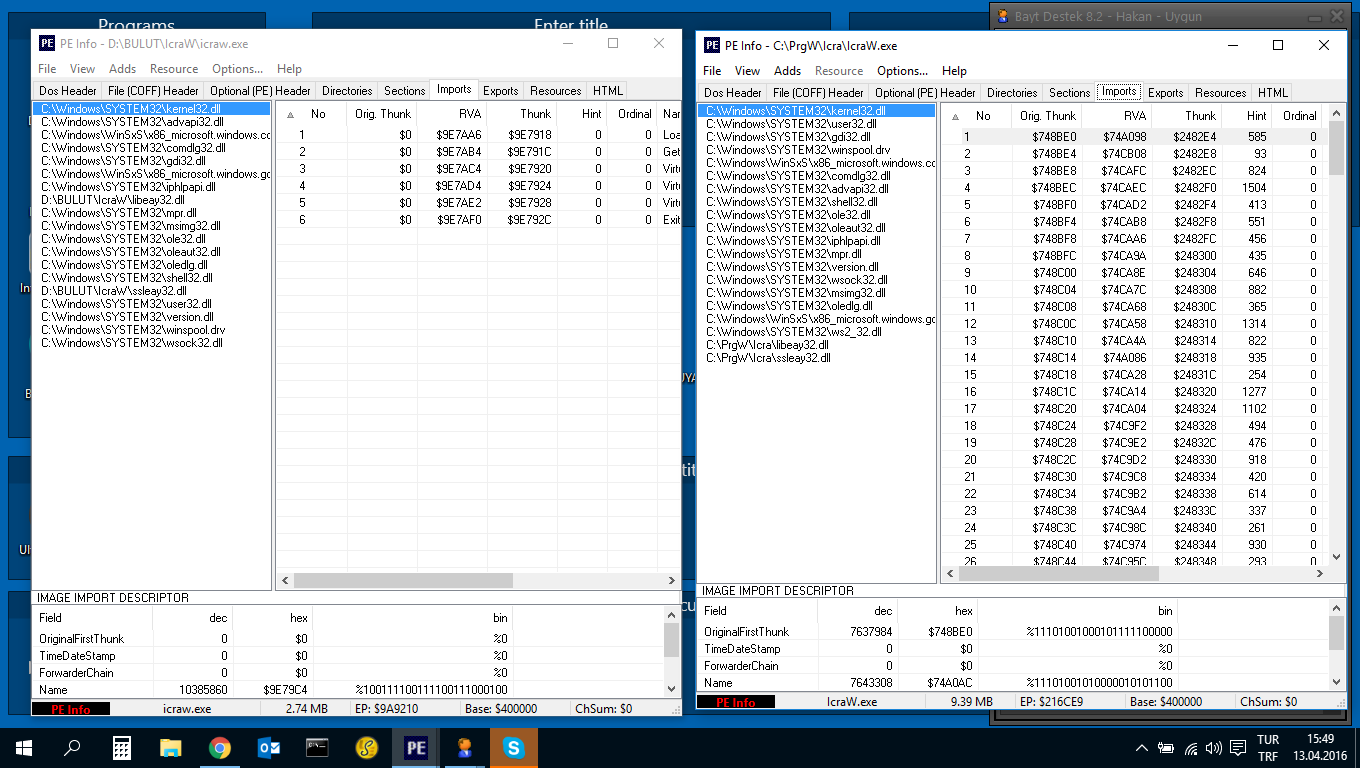Open File Explorer from the taskbar
The height and width of the screenshot is (768, 1360).
[x=171, y=748]
